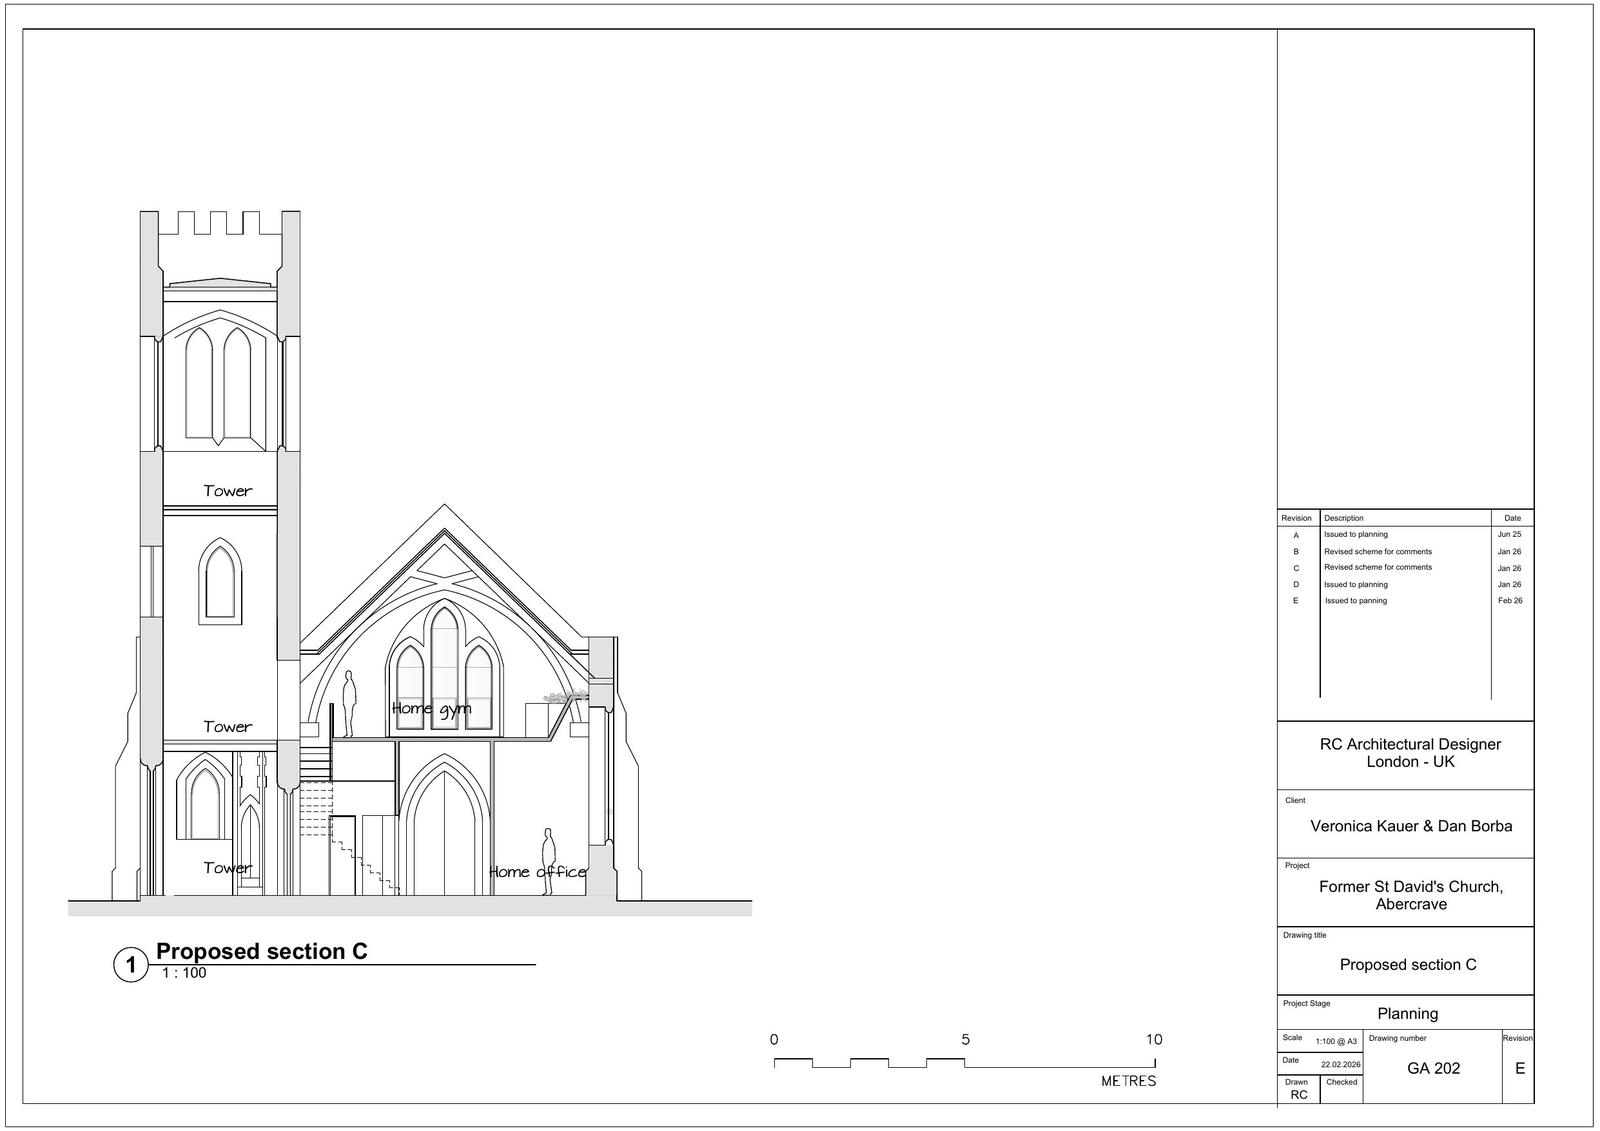
Task: Click the Planning project stage field
Action: point(1407,1013)
